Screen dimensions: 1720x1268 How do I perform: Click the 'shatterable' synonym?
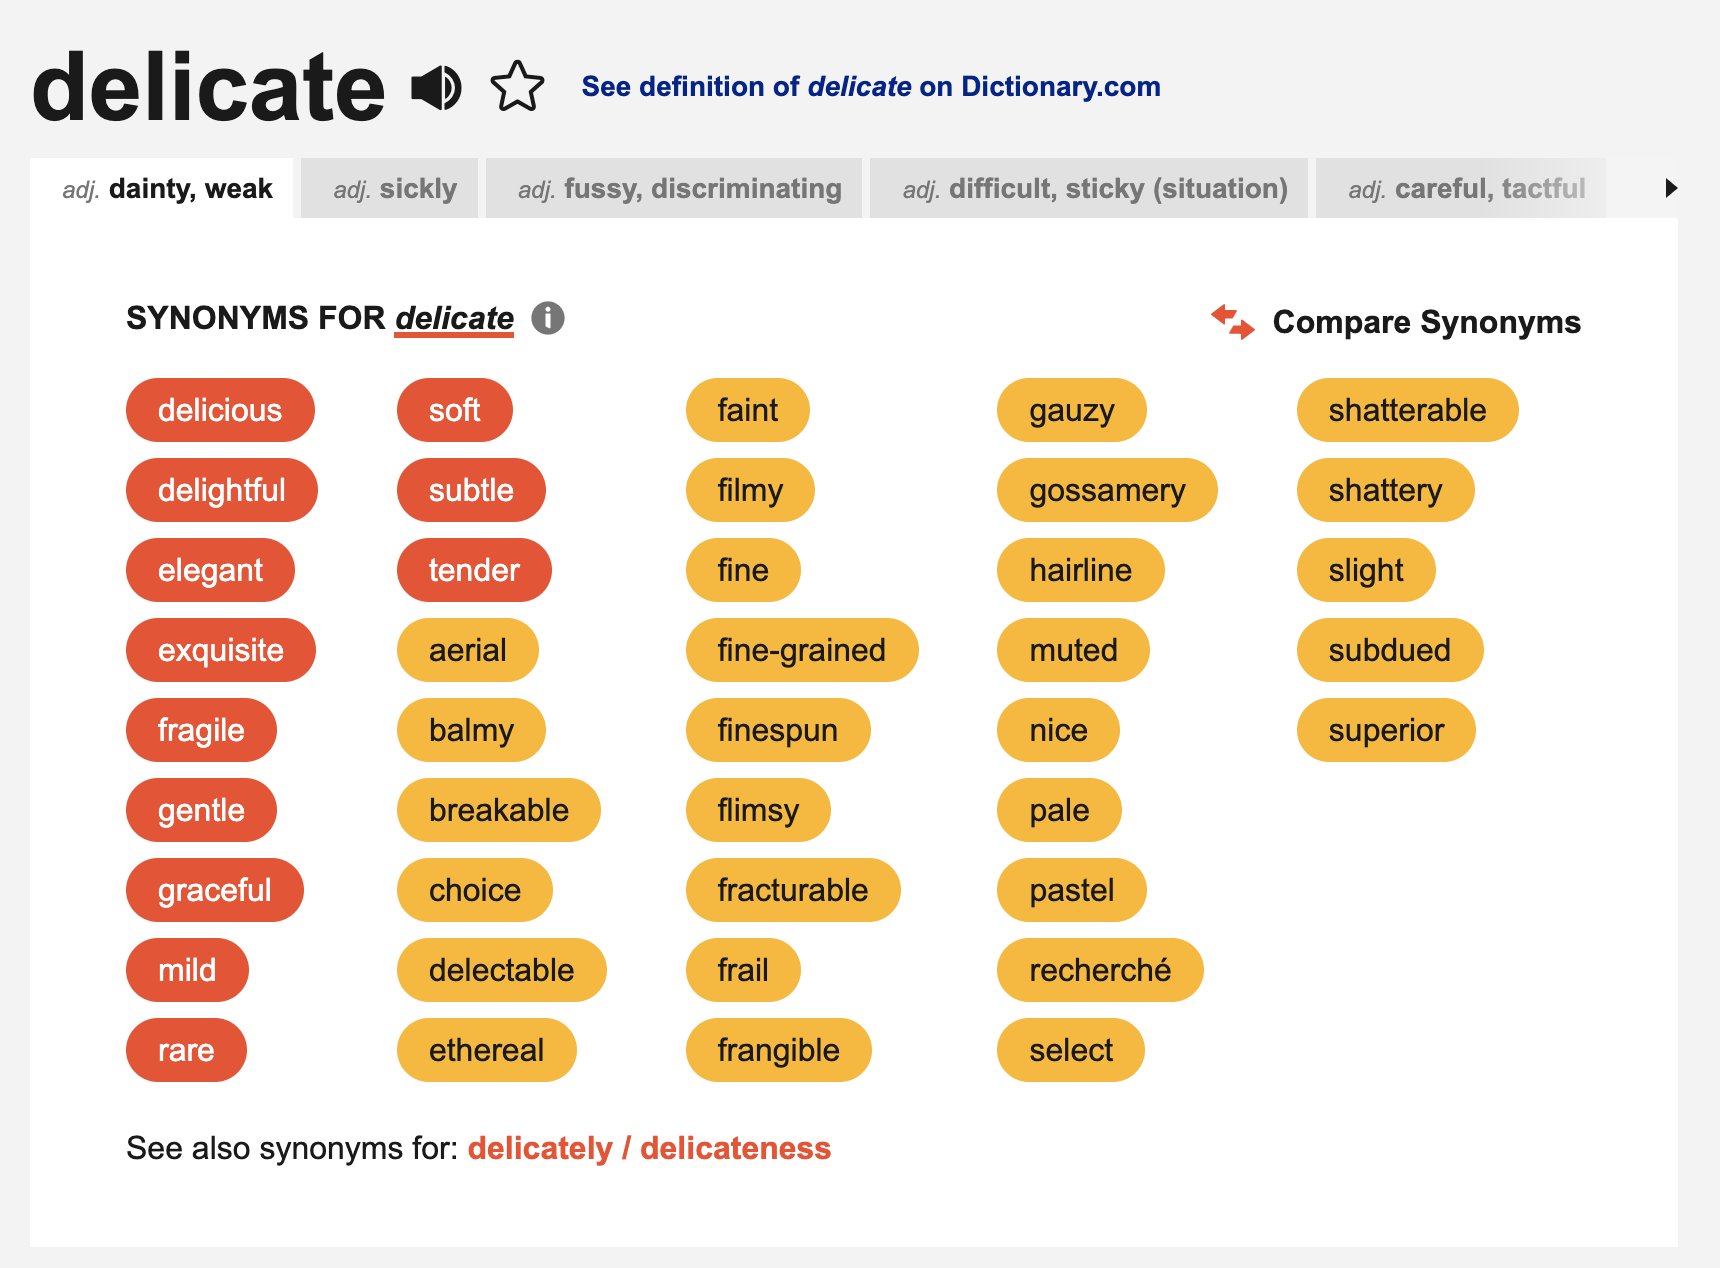tap(1408, 410)
